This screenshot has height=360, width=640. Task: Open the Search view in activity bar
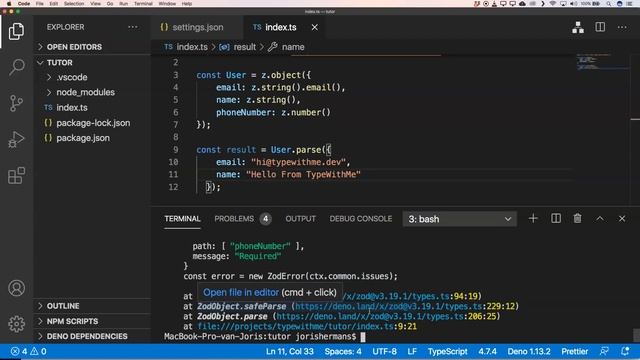[x=16, y=67]
